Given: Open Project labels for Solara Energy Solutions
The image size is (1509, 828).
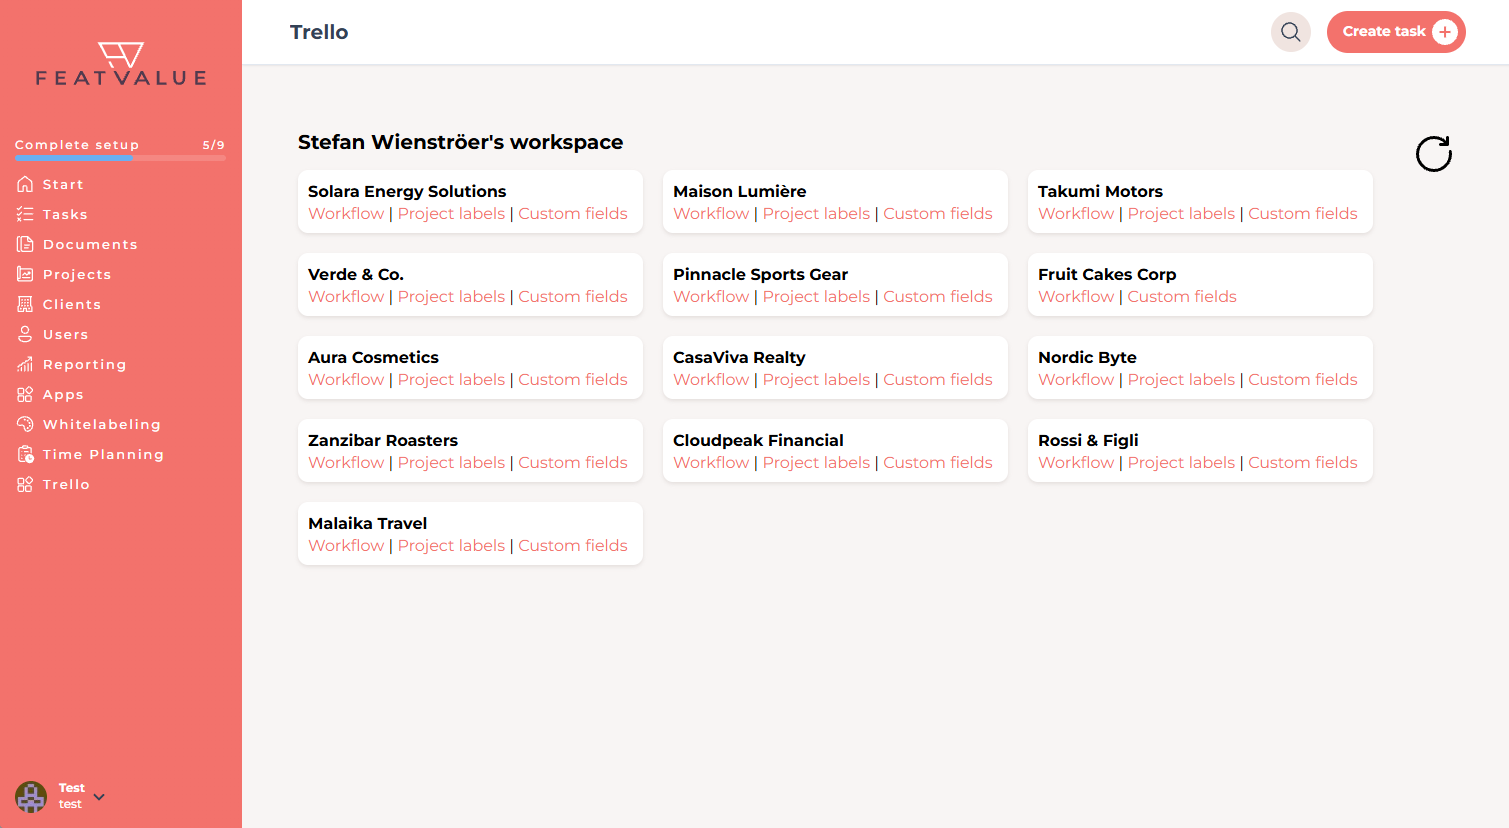Looking at the screenshot, I should click(451, 213).
